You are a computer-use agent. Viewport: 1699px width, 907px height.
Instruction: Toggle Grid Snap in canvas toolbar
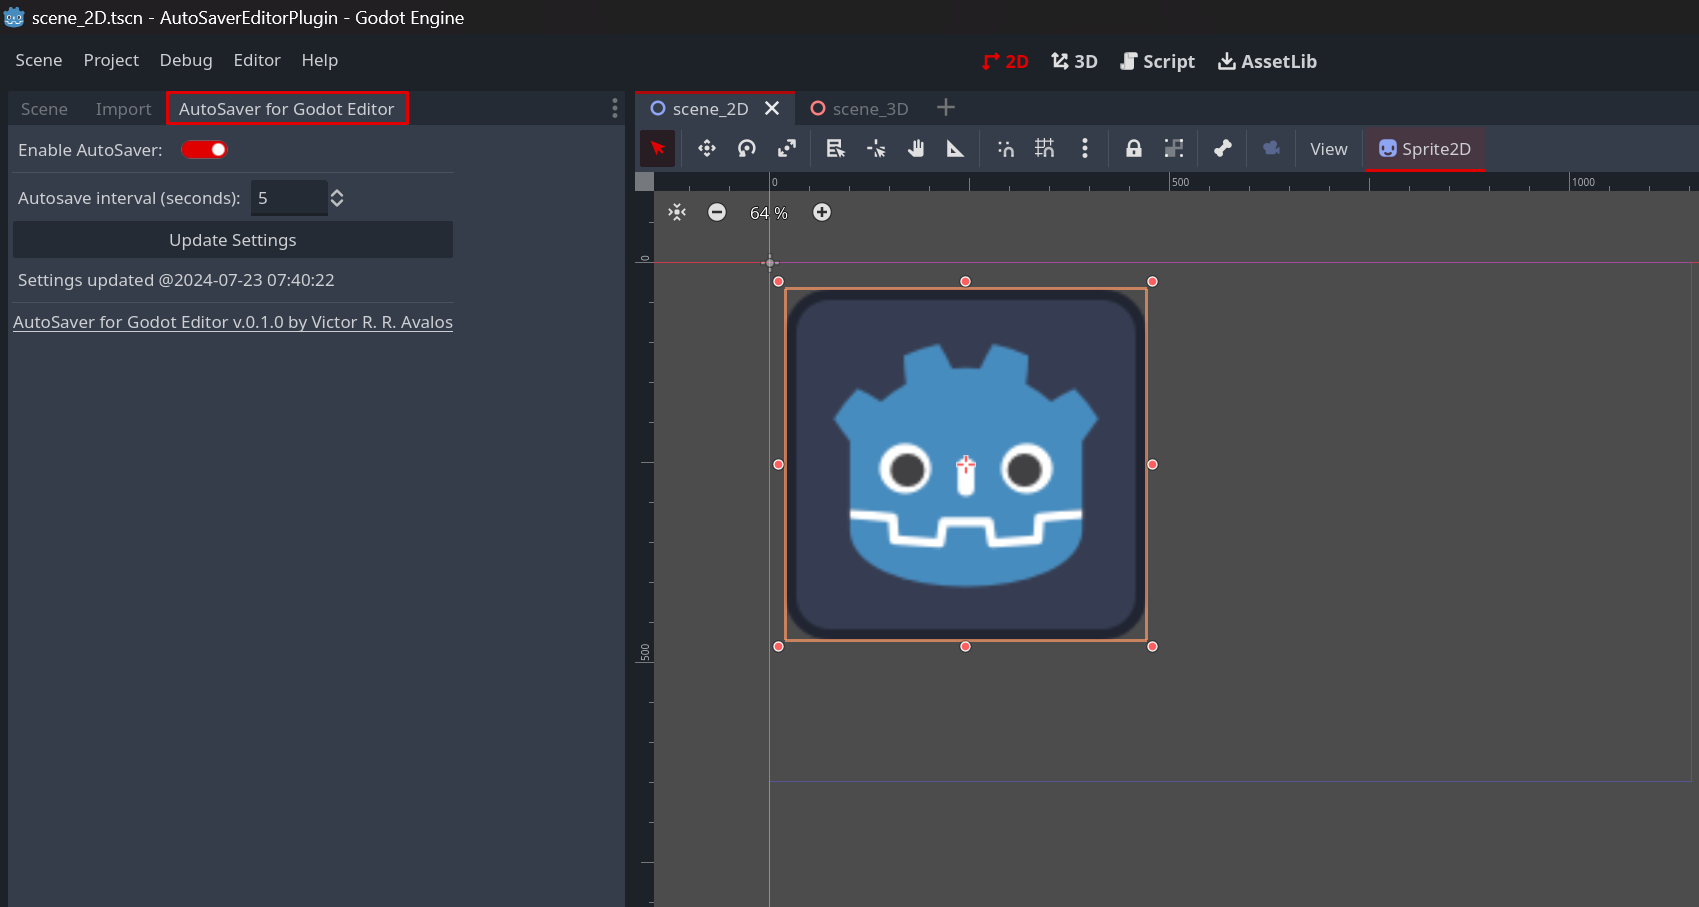tap(1045, 149)
